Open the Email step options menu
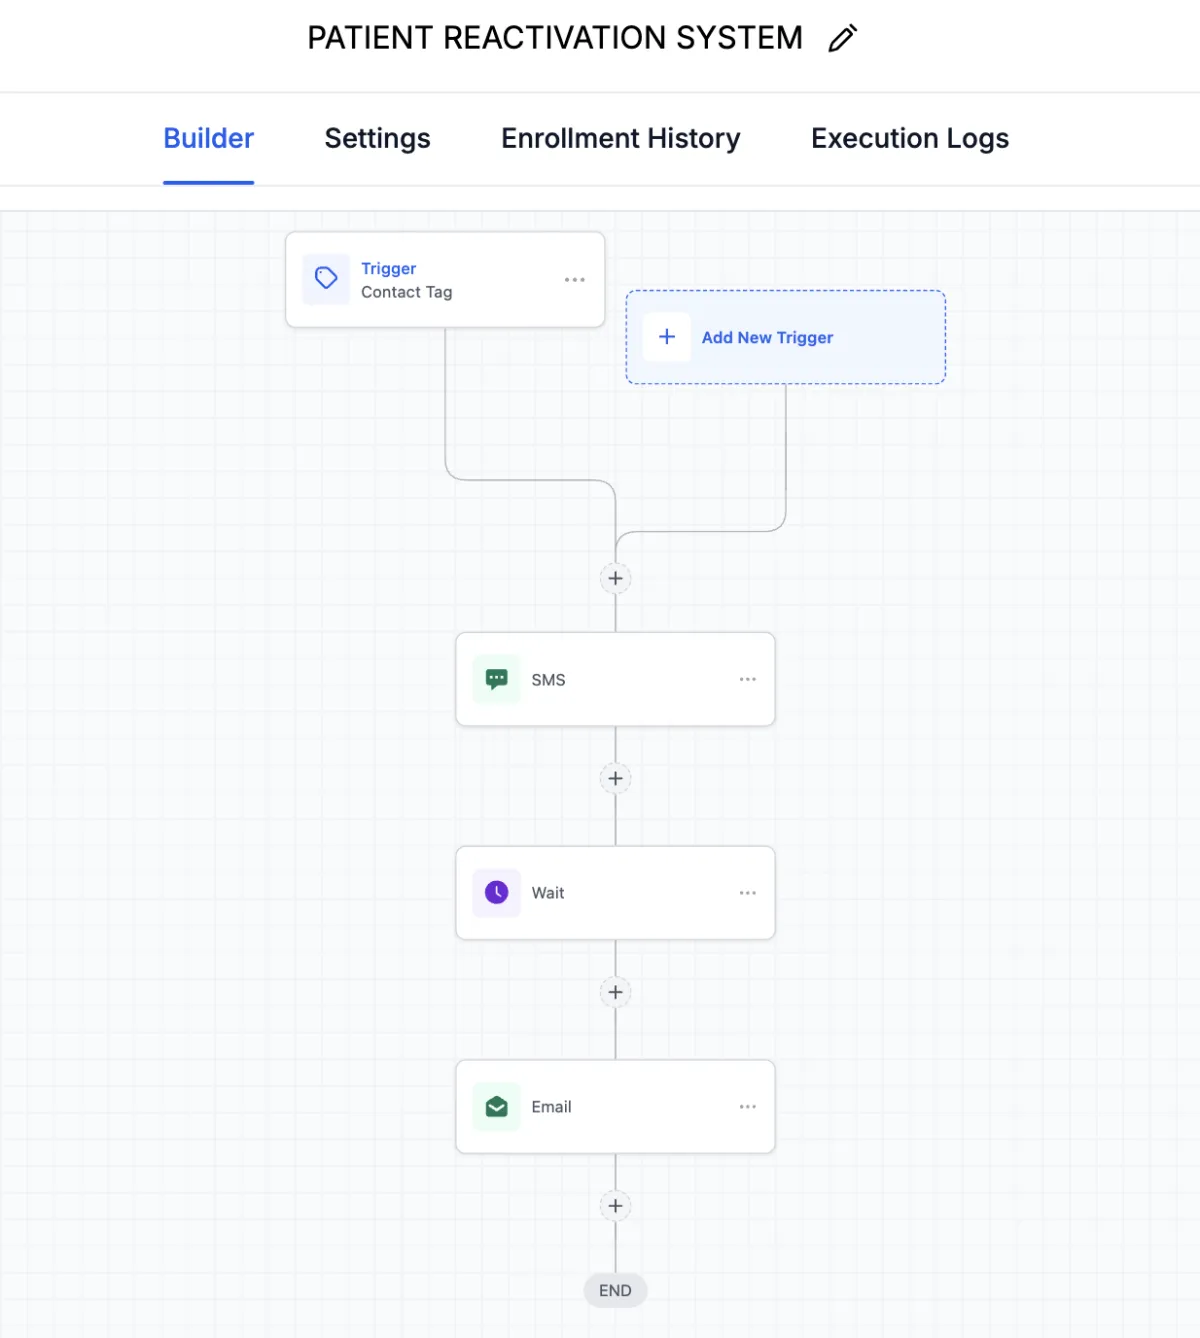The image size is (1200, 1338). (x=747, y=1107)
